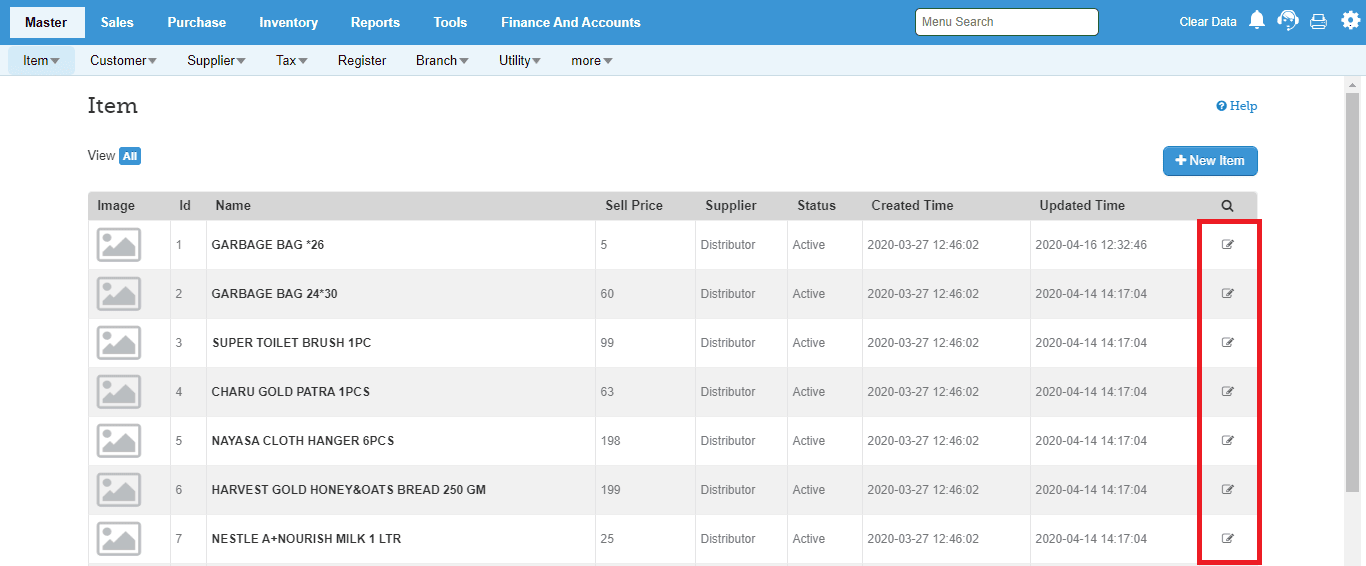1366x566 pixels.
Task: Click image placeholder of NESTLE milk row
Action: (x=119, y=539)
